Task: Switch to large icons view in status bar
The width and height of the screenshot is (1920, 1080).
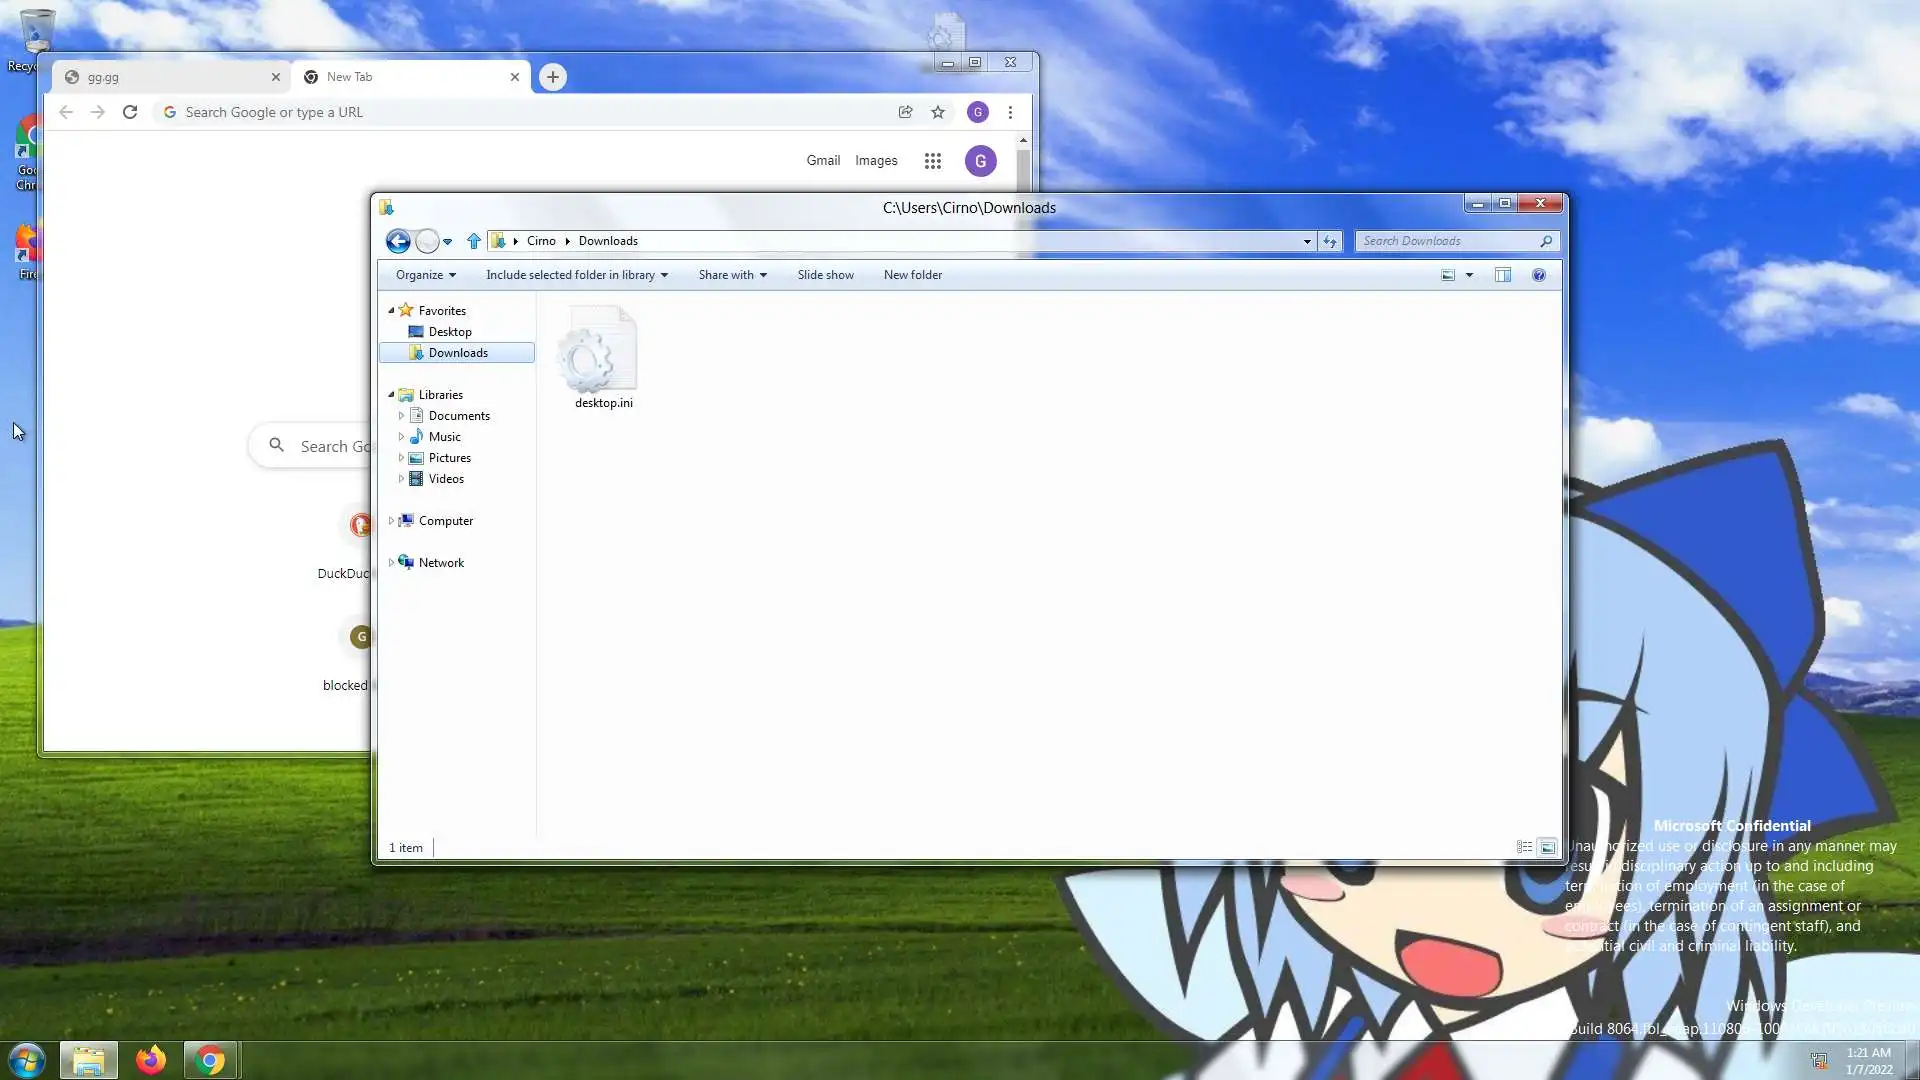Action: click(x=1547, y=847)
